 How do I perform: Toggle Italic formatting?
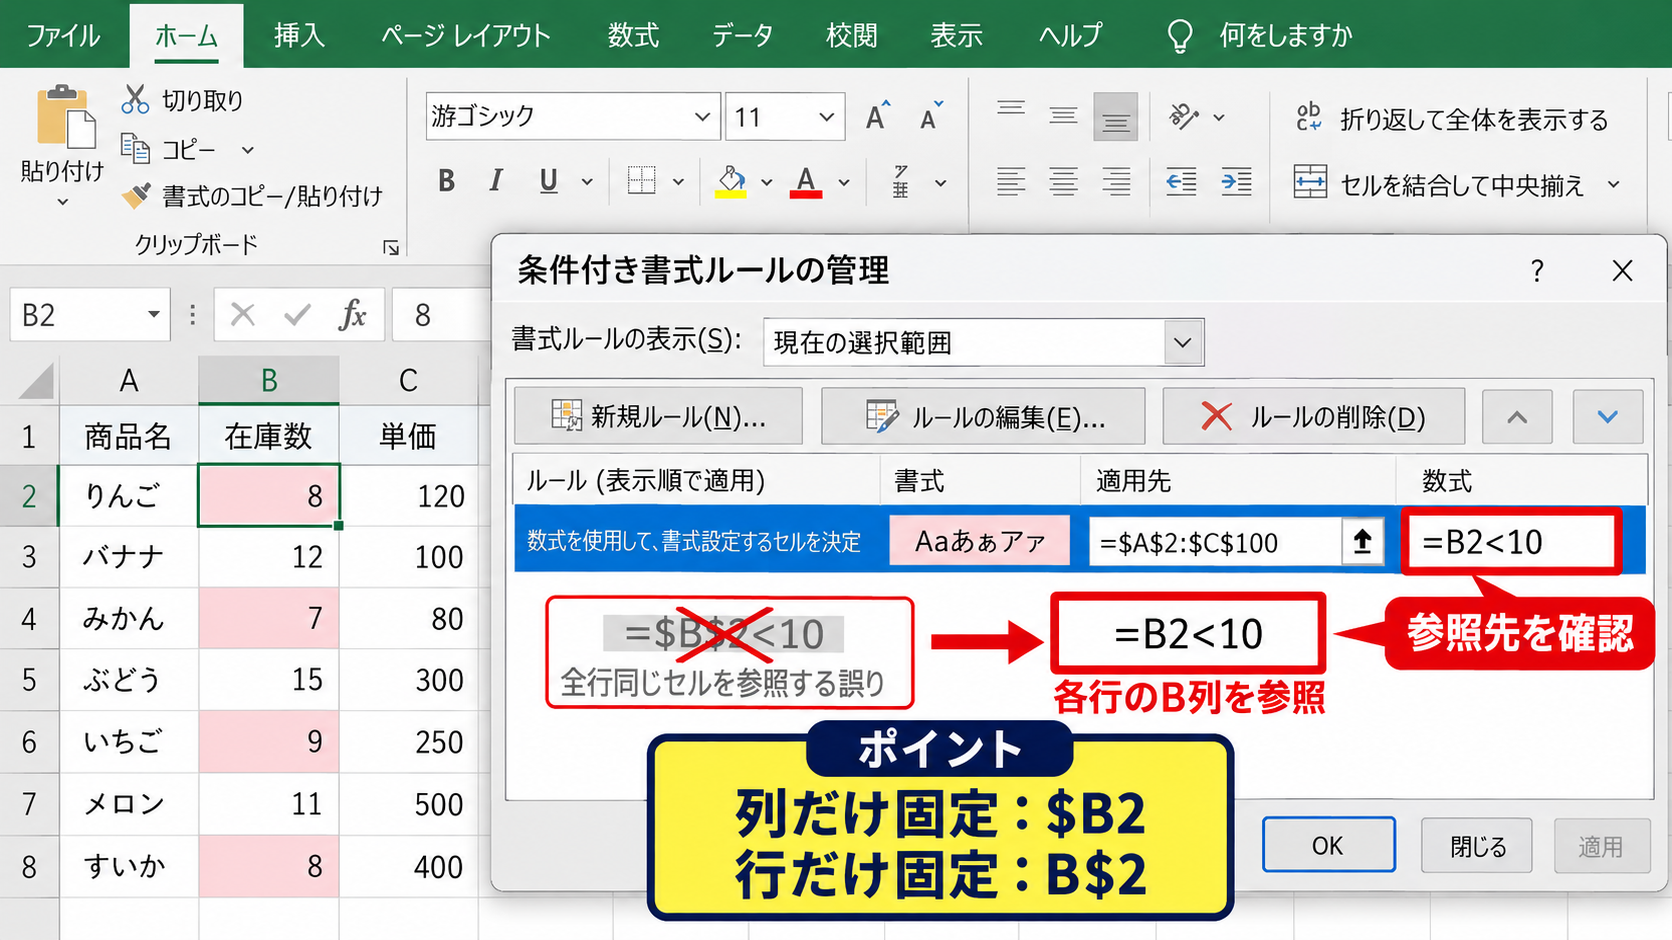496,181
